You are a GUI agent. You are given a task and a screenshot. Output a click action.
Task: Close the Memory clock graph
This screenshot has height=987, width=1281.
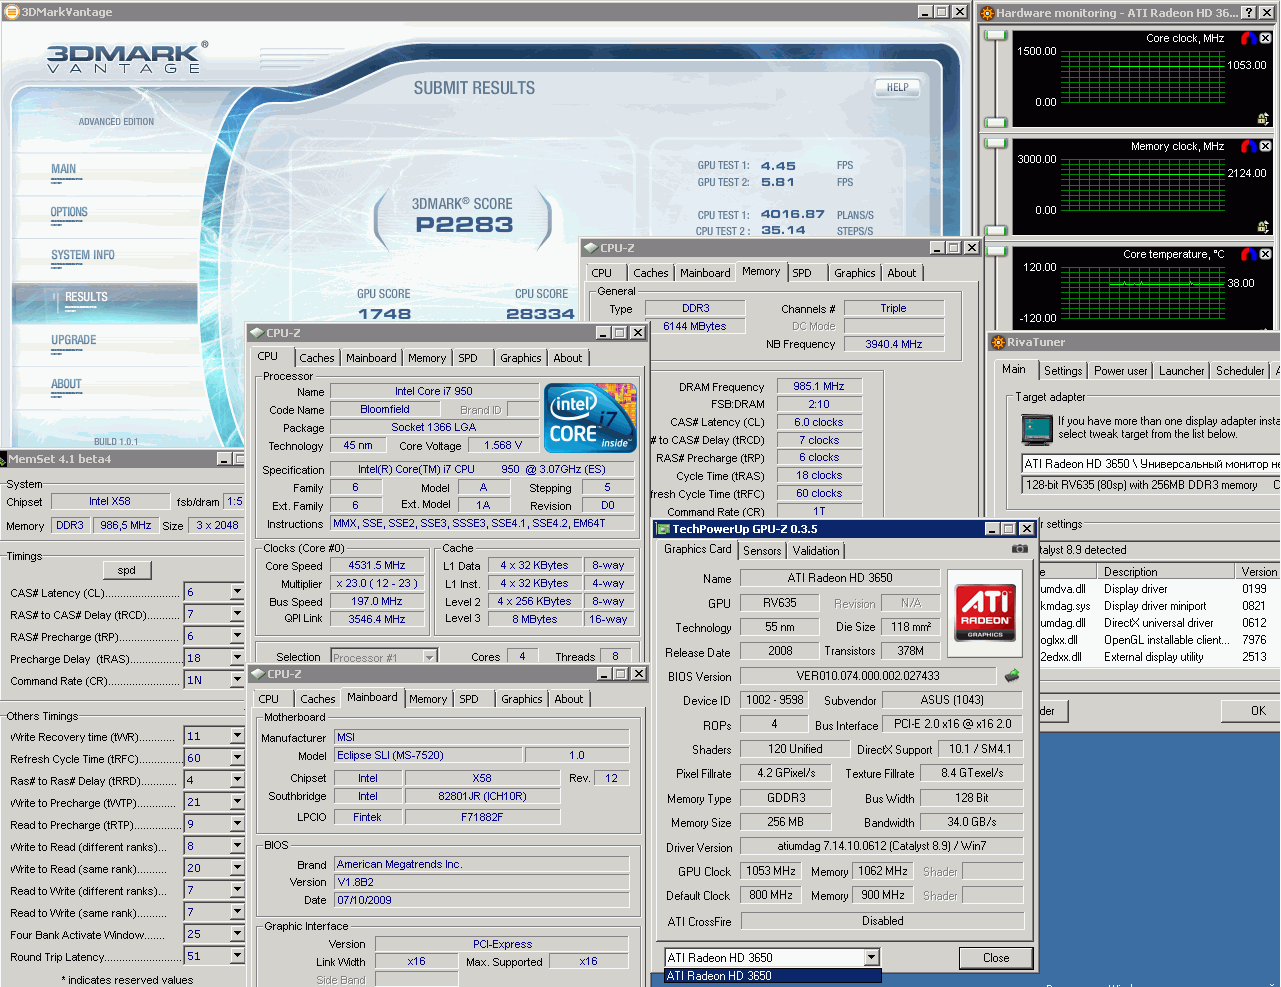[1265, 146]
